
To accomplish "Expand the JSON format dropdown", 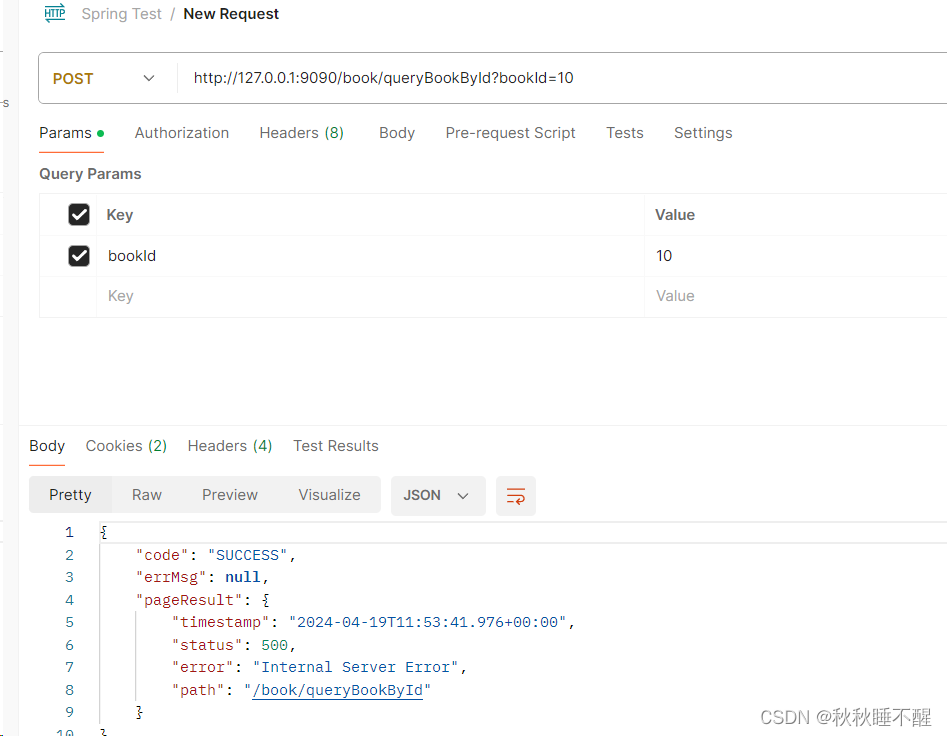I will click(x=438, y=496).
